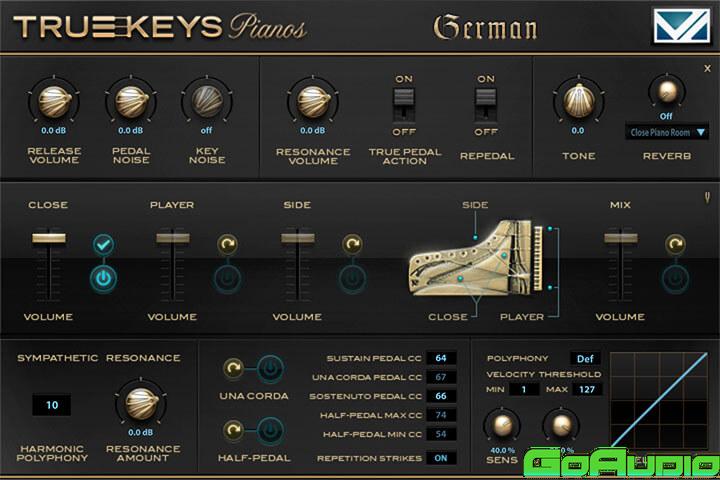Image resolution: width=720 pixels, height=480 pixels.
Task: Toggle the Una Corda power button
Action: (x=270, y=368)
